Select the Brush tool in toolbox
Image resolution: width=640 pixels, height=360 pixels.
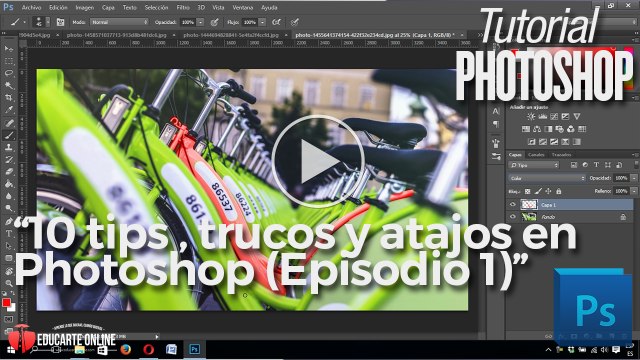9,135
